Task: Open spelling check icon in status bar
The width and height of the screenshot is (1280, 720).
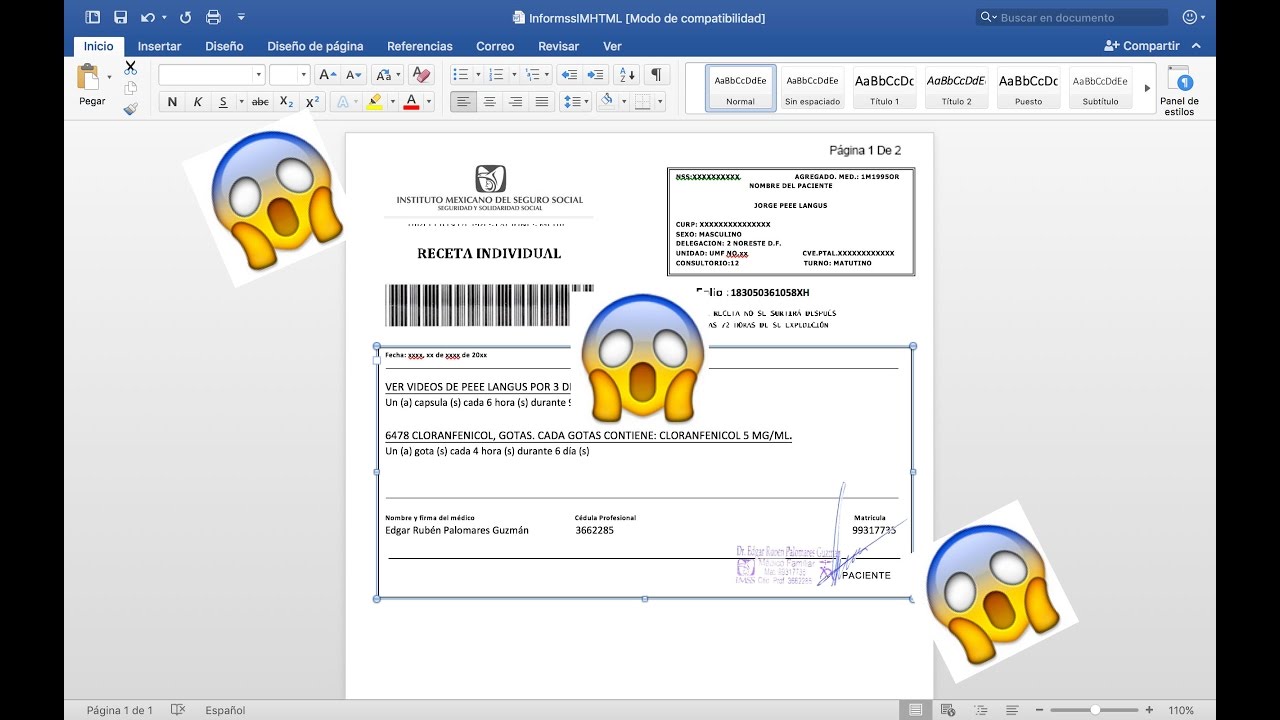Action: tap(178, 710)
